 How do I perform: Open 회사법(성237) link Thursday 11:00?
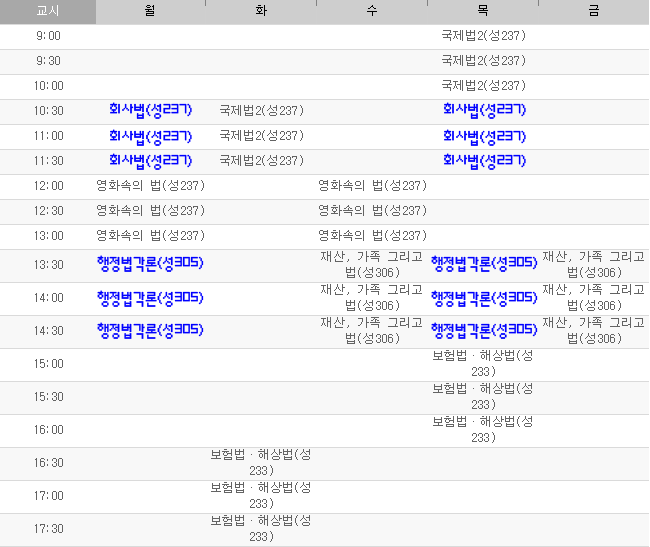[x=484, y=136]
